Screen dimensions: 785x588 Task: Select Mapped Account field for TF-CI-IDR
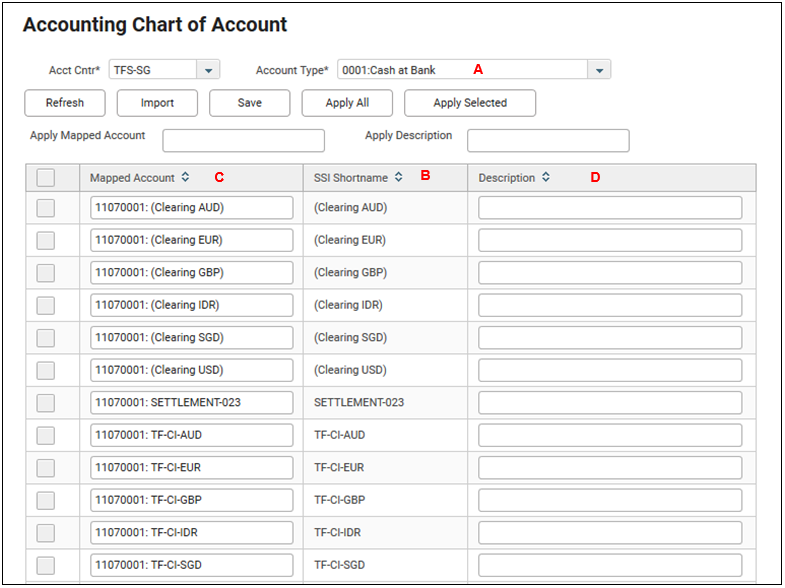(191, 532)
